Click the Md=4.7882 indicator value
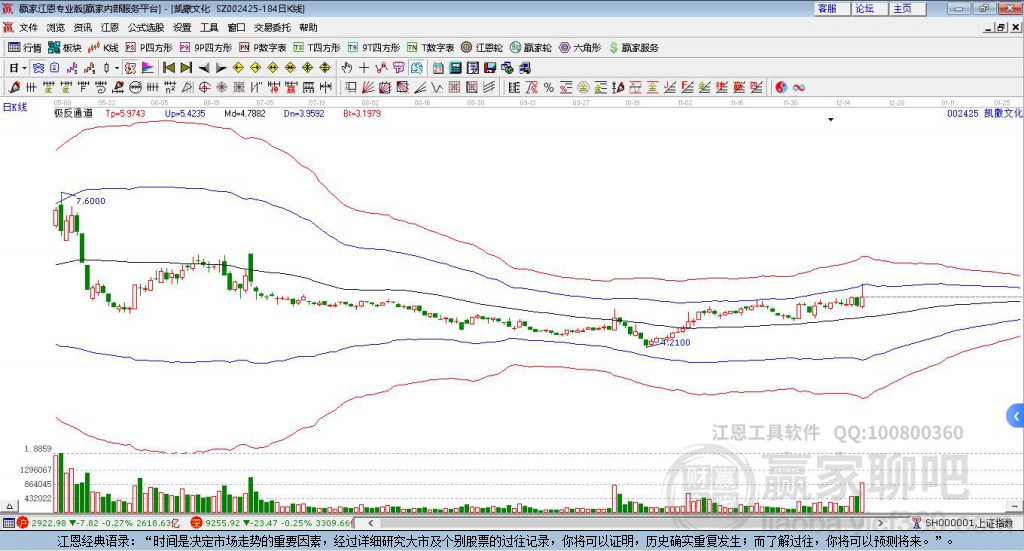 point(245,113)
